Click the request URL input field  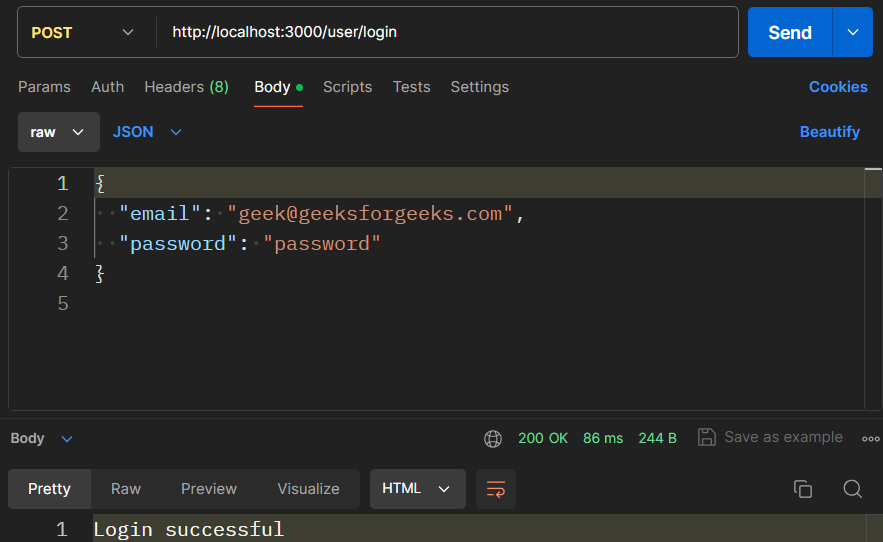[447, 32]
